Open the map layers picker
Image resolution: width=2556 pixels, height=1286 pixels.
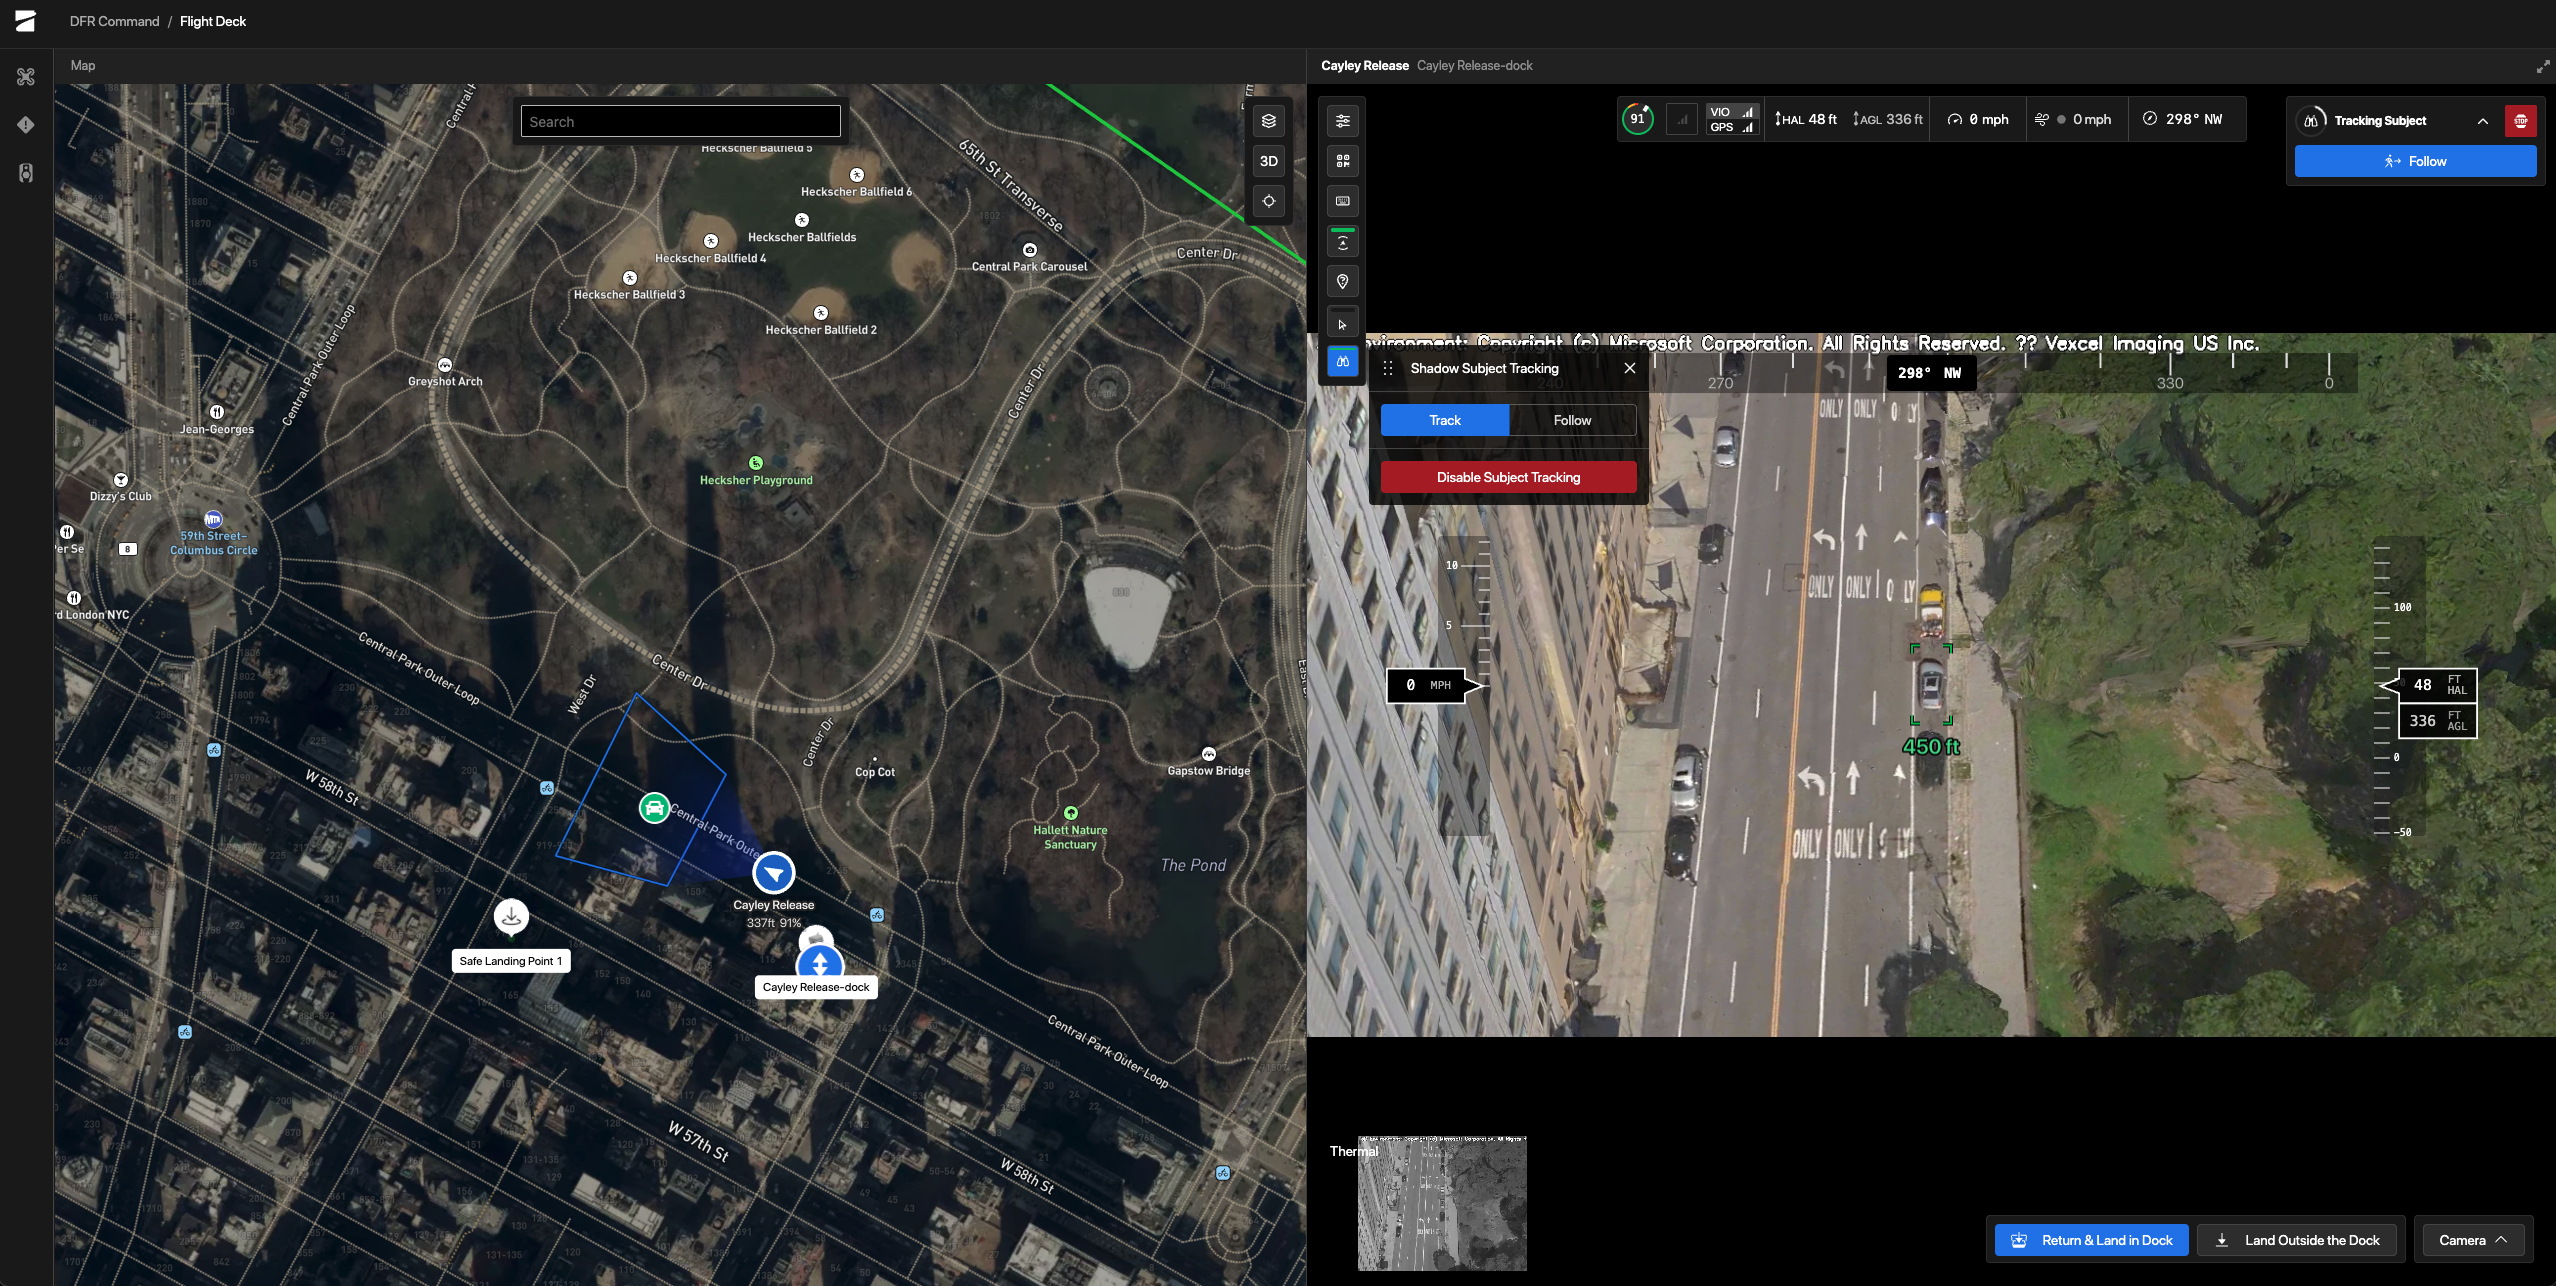[1268, 120]
